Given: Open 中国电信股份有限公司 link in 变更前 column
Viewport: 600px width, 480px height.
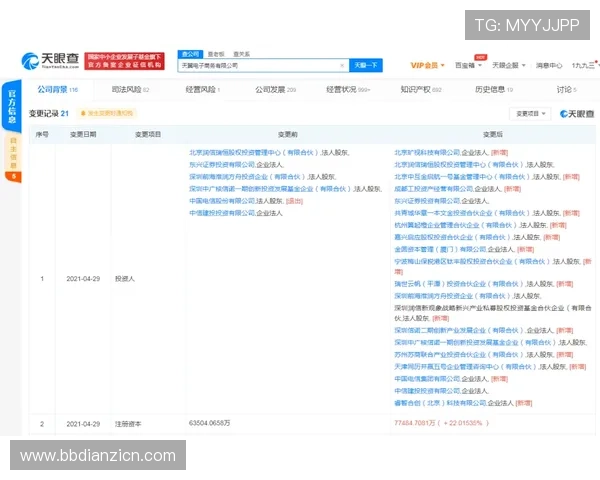Looking at the screenshot, I should (222, 201).
